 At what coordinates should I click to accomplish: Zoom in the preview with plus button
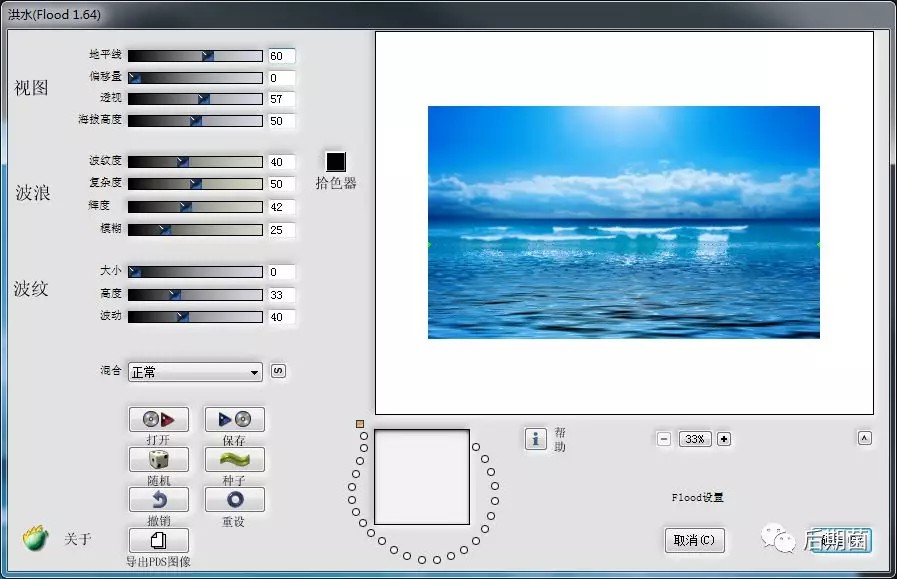724,438
